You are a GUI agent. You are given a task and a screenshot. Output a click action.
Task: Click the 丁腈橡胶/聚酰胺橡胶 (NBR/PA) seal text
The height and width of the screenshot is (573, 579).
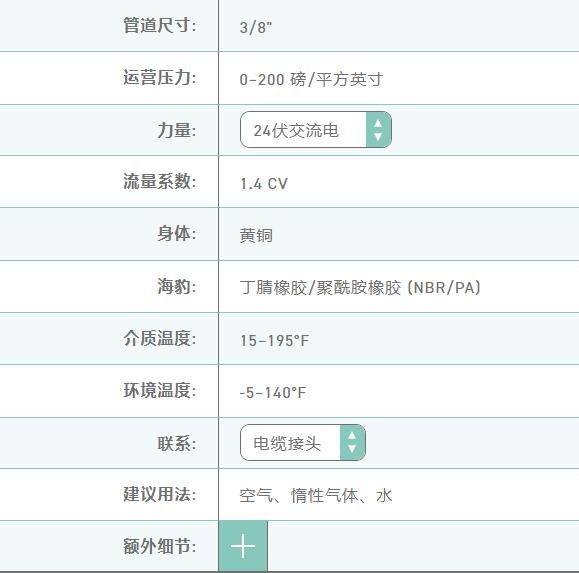[360, 288]
